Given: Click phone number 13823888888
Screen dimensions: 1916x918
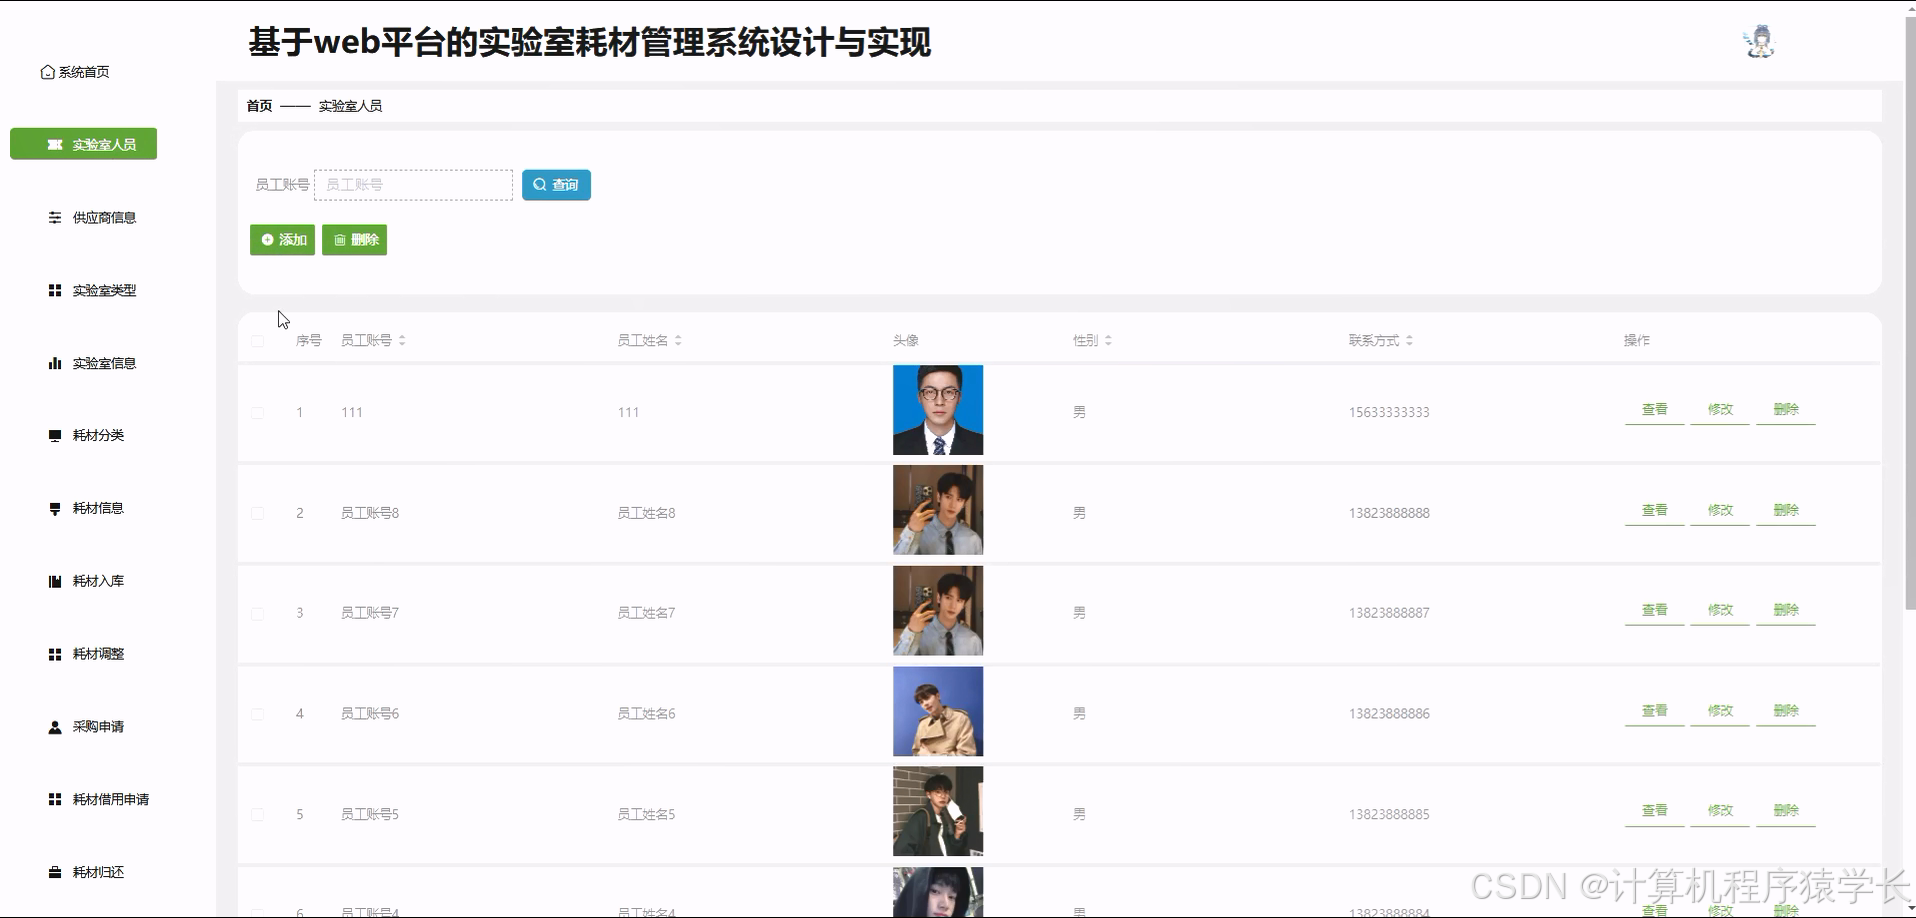Looking at the screenshot, I should pyautogui.click(x=1389, y=513).
